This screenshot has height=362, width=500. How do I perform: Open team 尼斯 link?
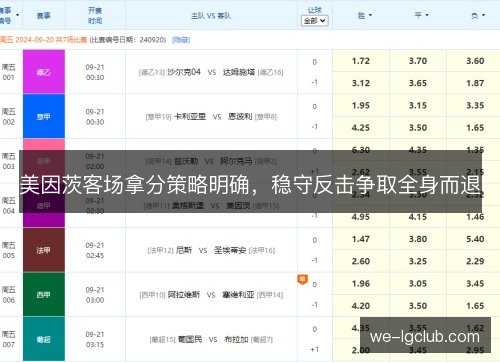(184, 250)
